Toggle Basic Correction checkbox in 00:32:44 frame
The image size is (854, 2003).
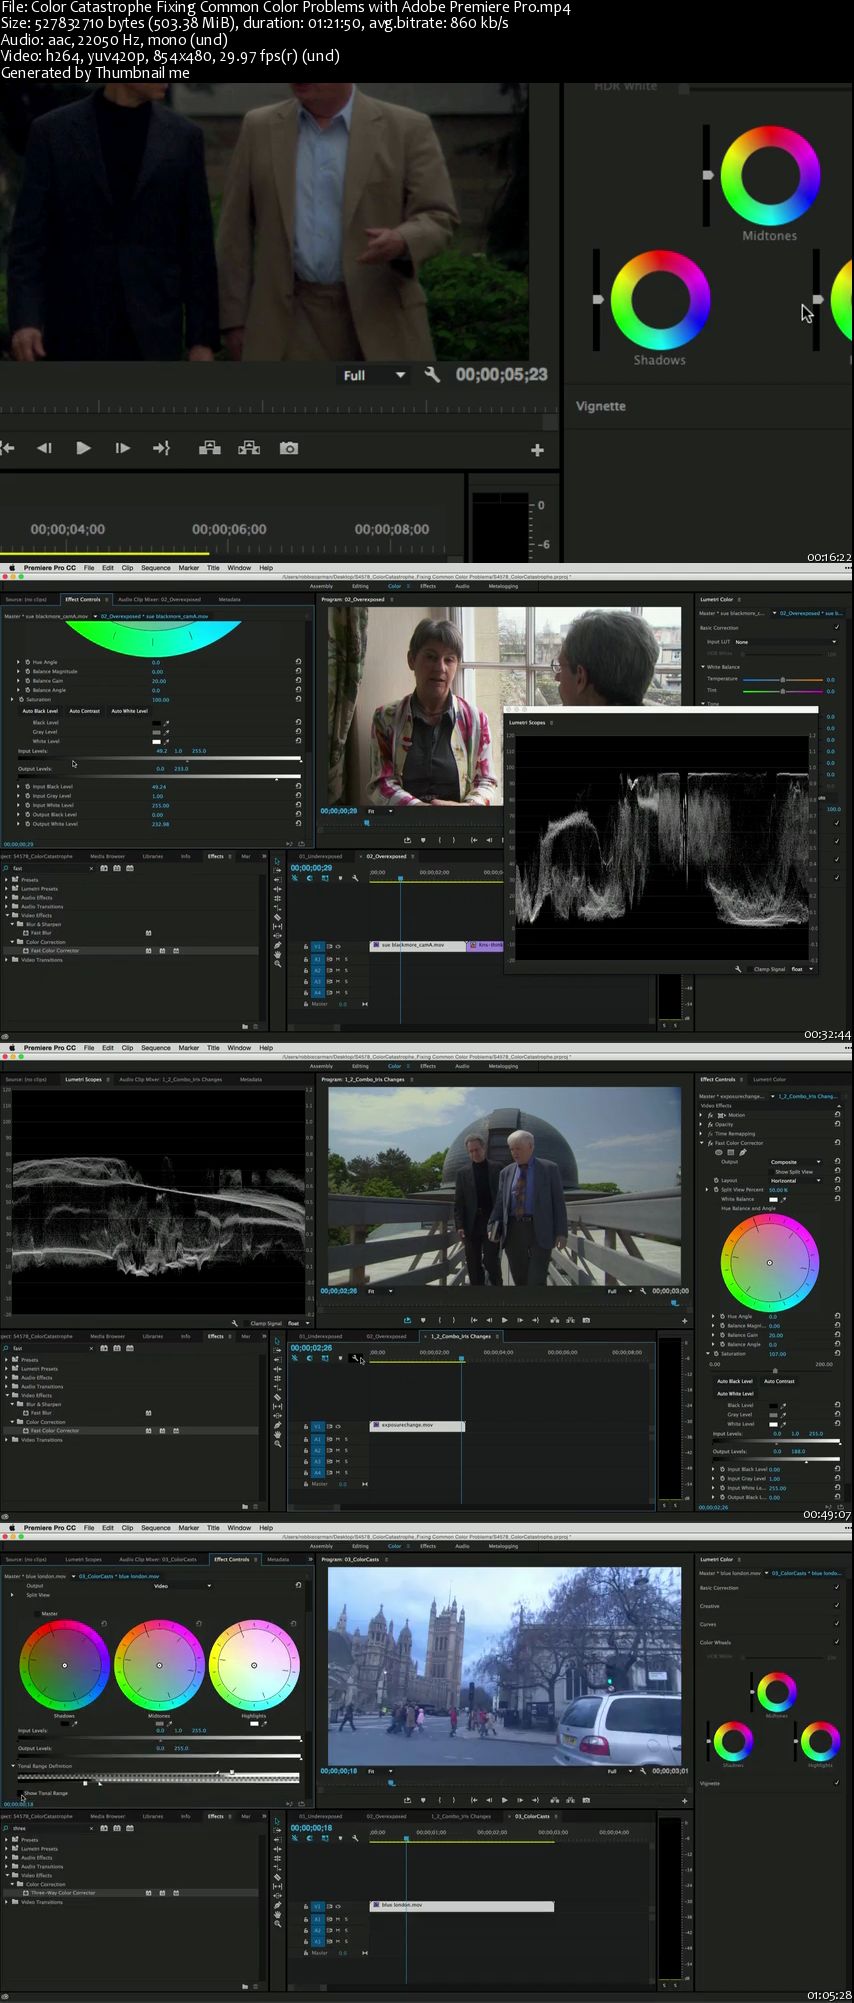[837, 628]
